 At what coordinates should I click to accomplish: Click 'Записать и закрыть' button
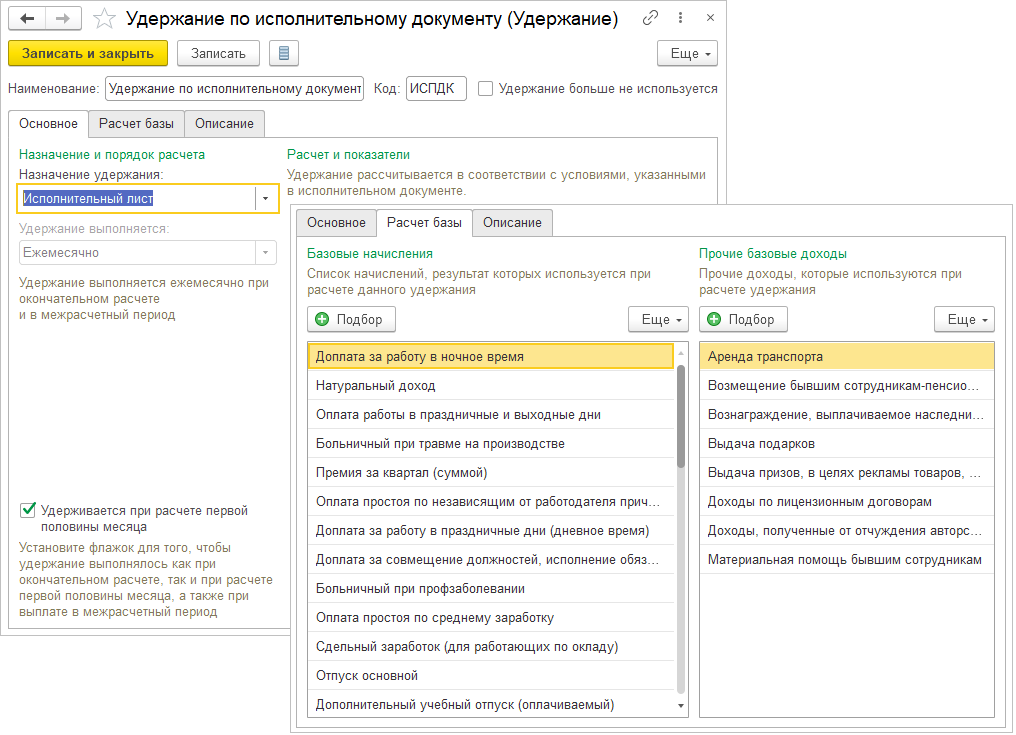(88, 53)
